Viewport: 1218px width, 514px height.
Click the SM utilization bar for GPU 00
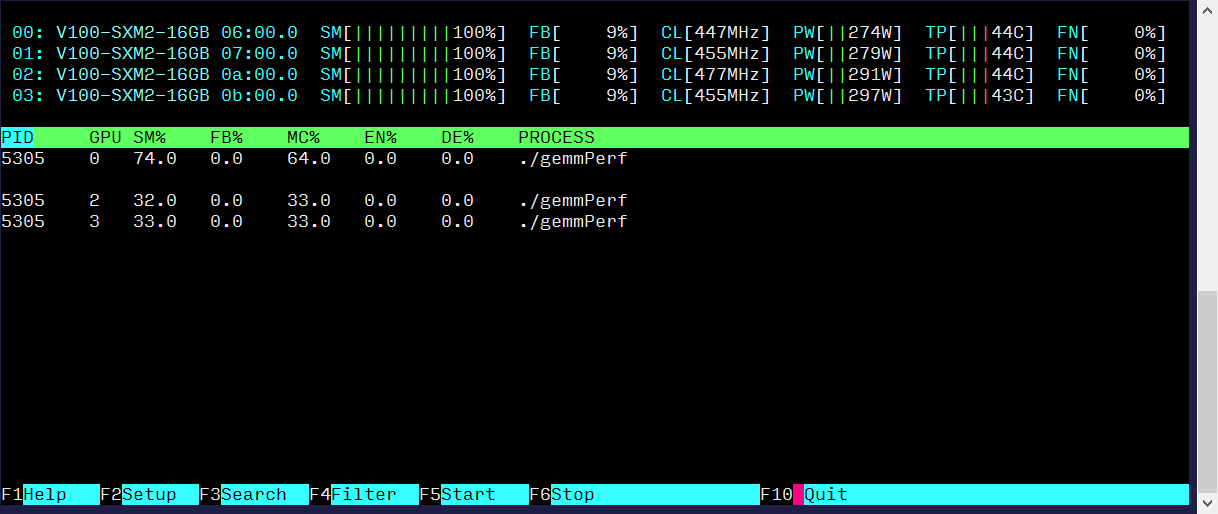413,32
